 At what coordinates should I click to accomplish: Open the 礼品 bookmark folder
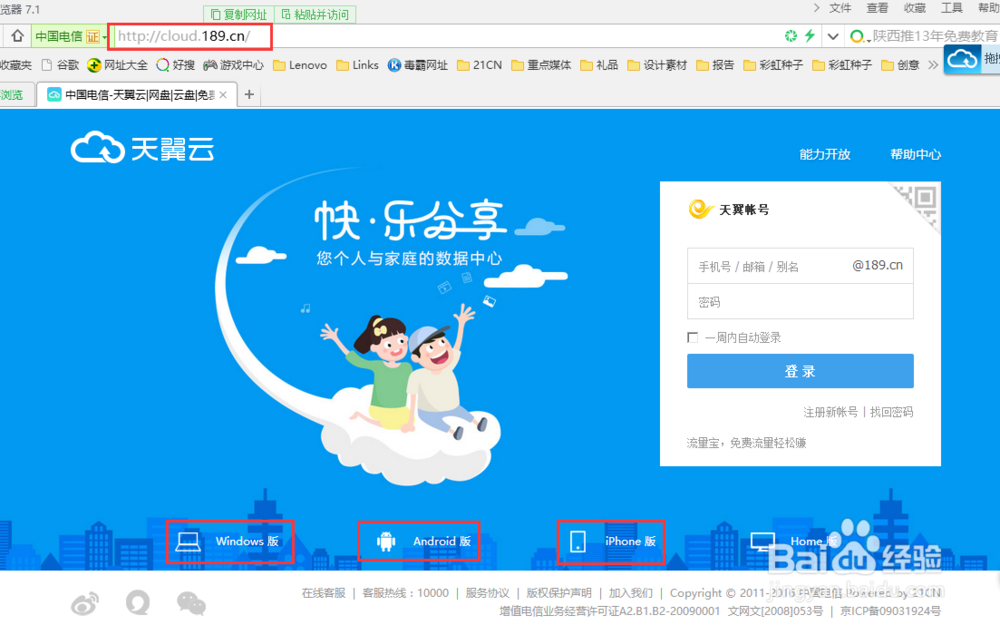[599, 65]
